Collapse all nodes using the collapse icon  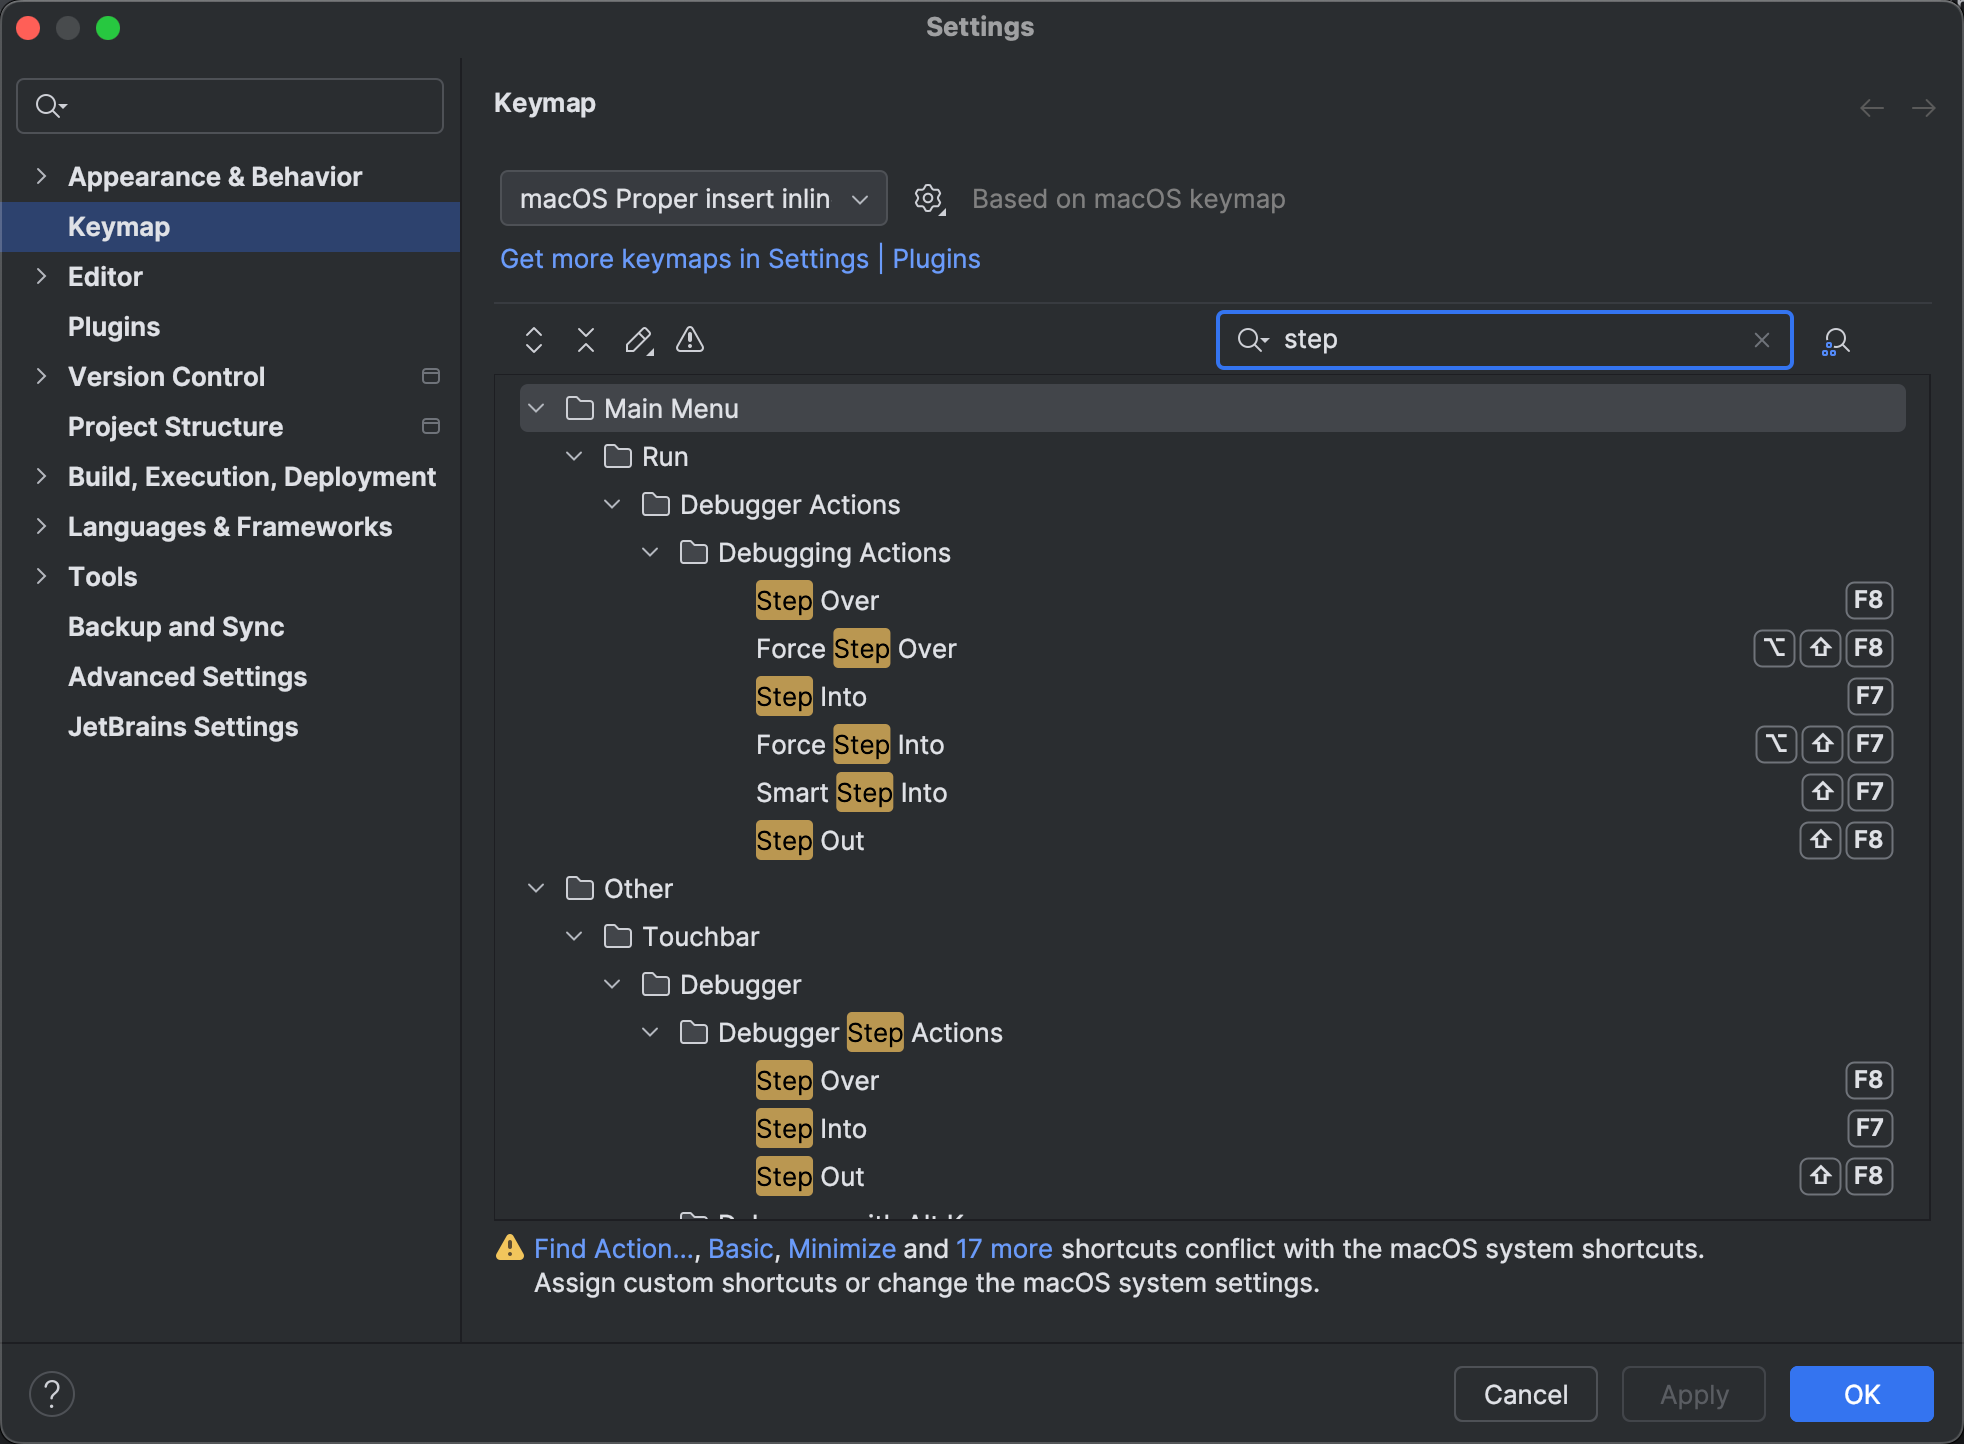click(x=586, y=340)
